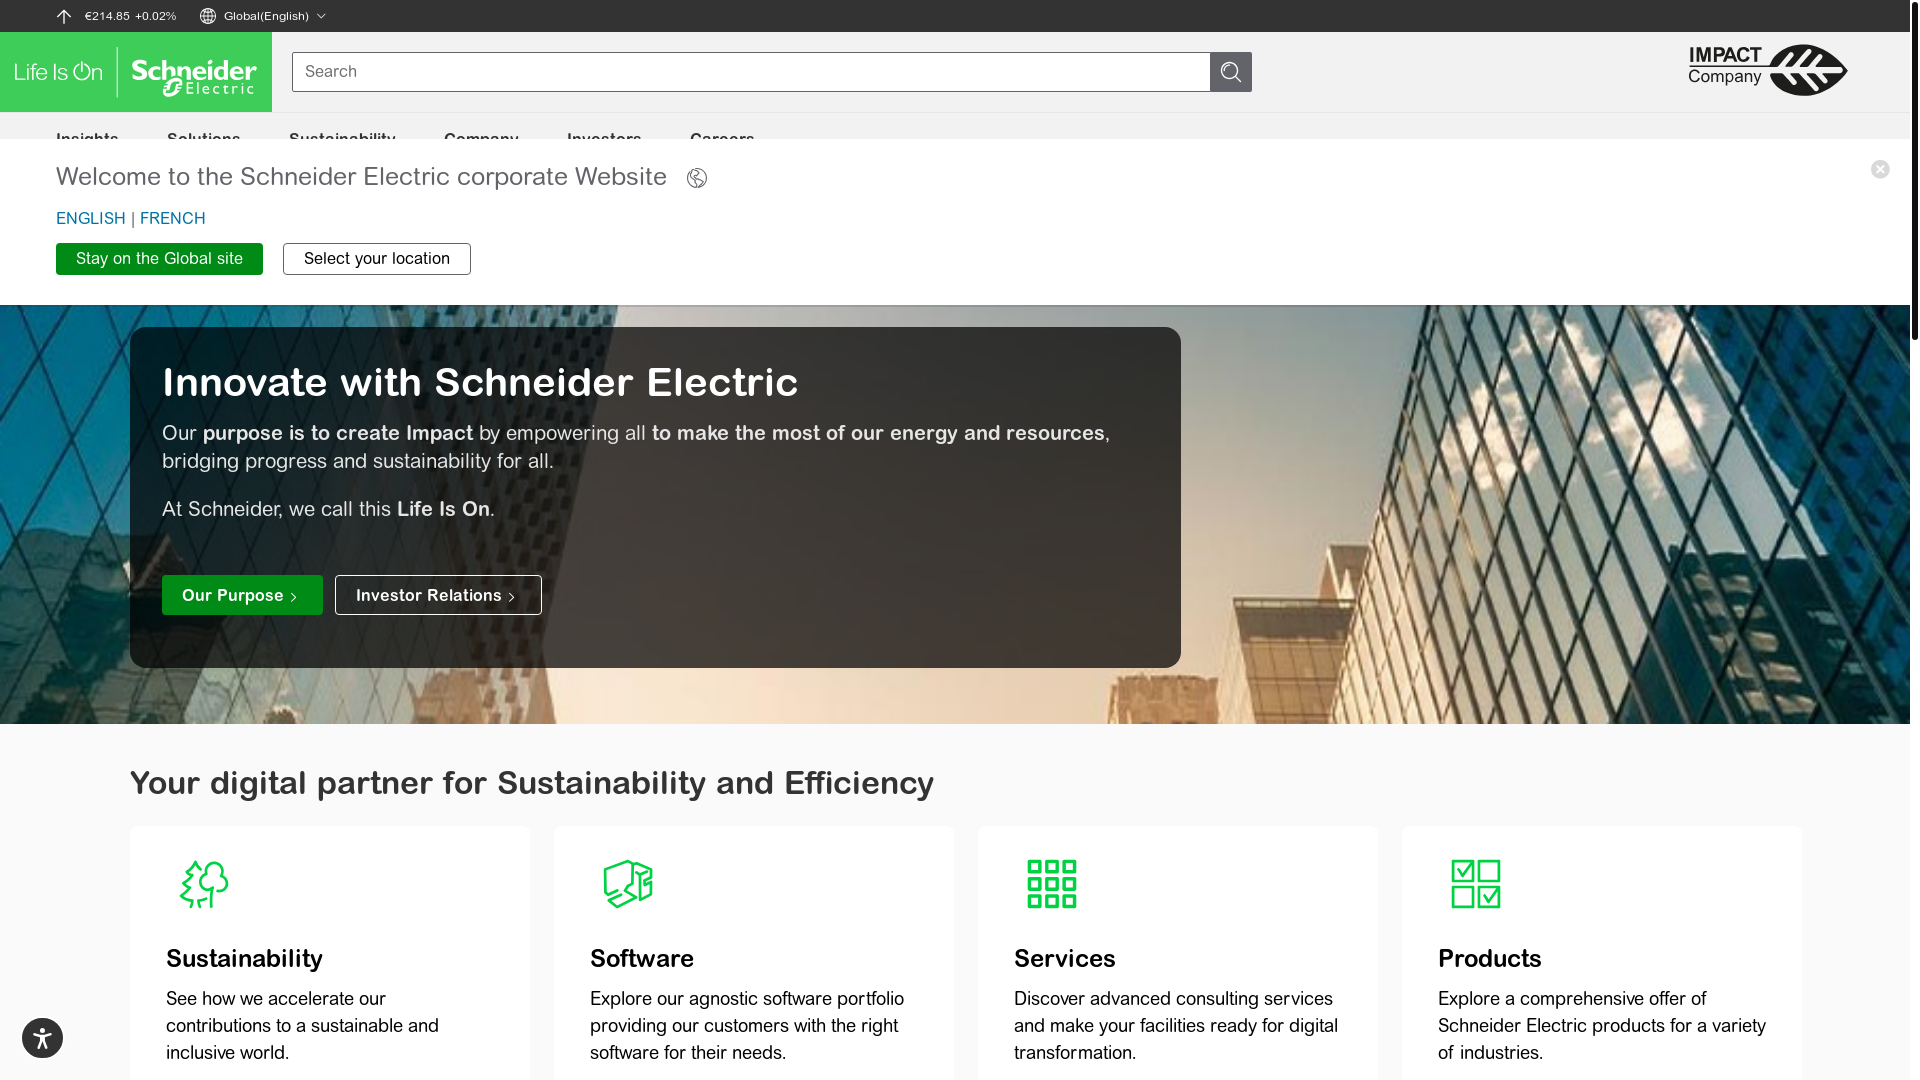Viewport: 1920px width, 1080px height.
Task: Open the Impact Company leaf logo
Action: point(1768,70)
